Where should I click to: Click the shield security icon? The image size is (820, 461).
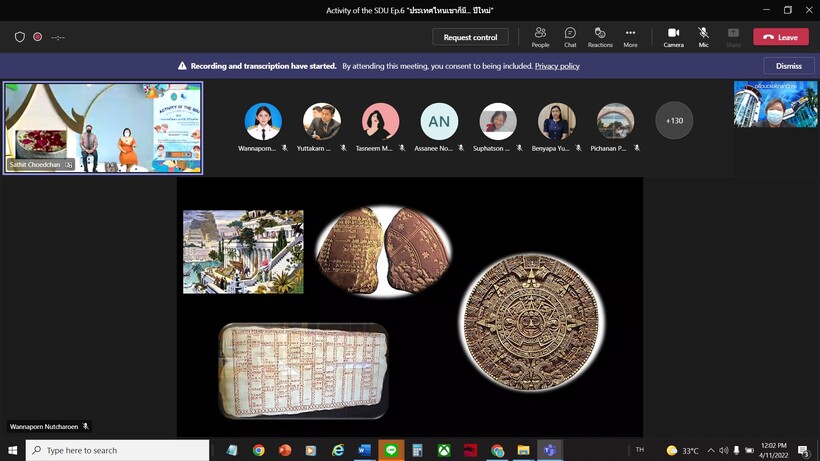click(20, 37)
